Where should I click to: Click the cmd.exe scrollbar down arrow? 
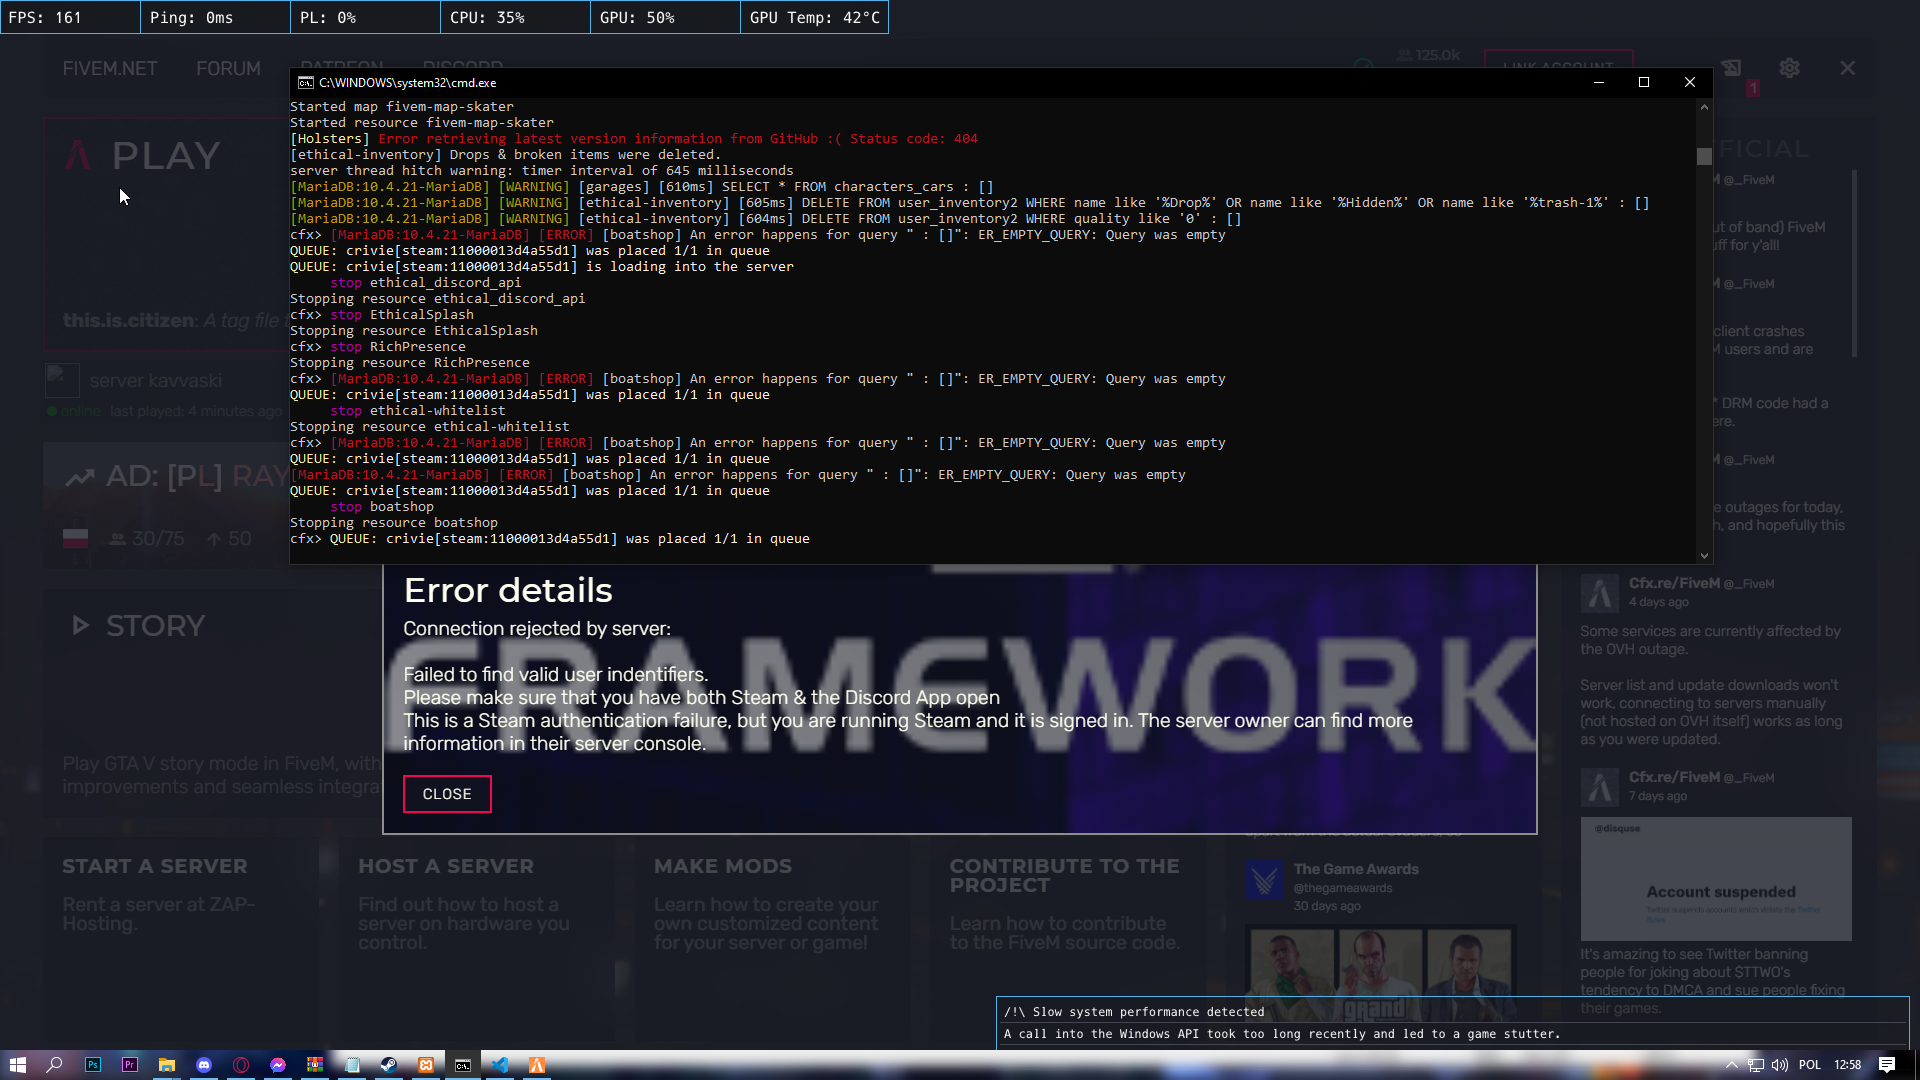pyautogui.click(x=1704, y=556)
